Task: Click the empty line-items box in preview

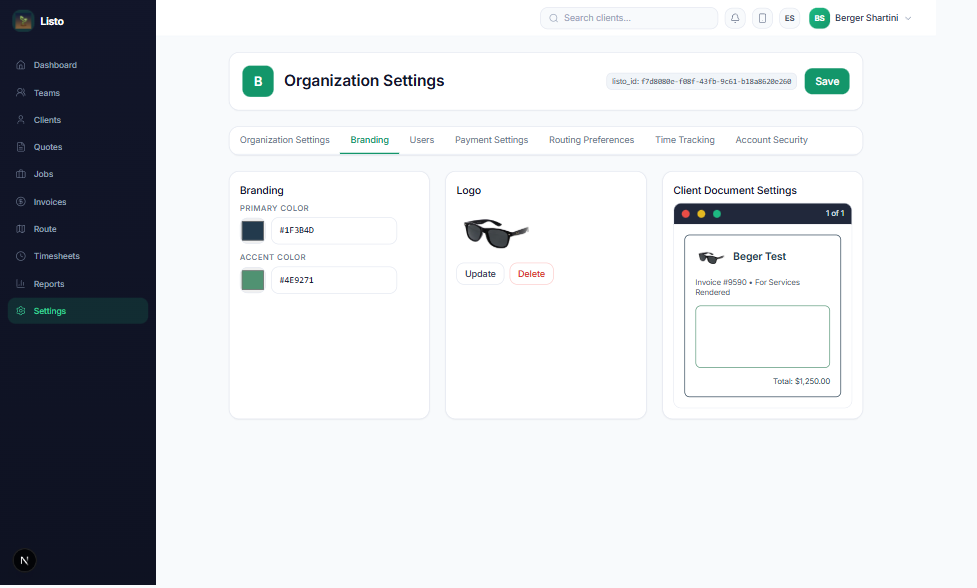Action: coord(762,336)
